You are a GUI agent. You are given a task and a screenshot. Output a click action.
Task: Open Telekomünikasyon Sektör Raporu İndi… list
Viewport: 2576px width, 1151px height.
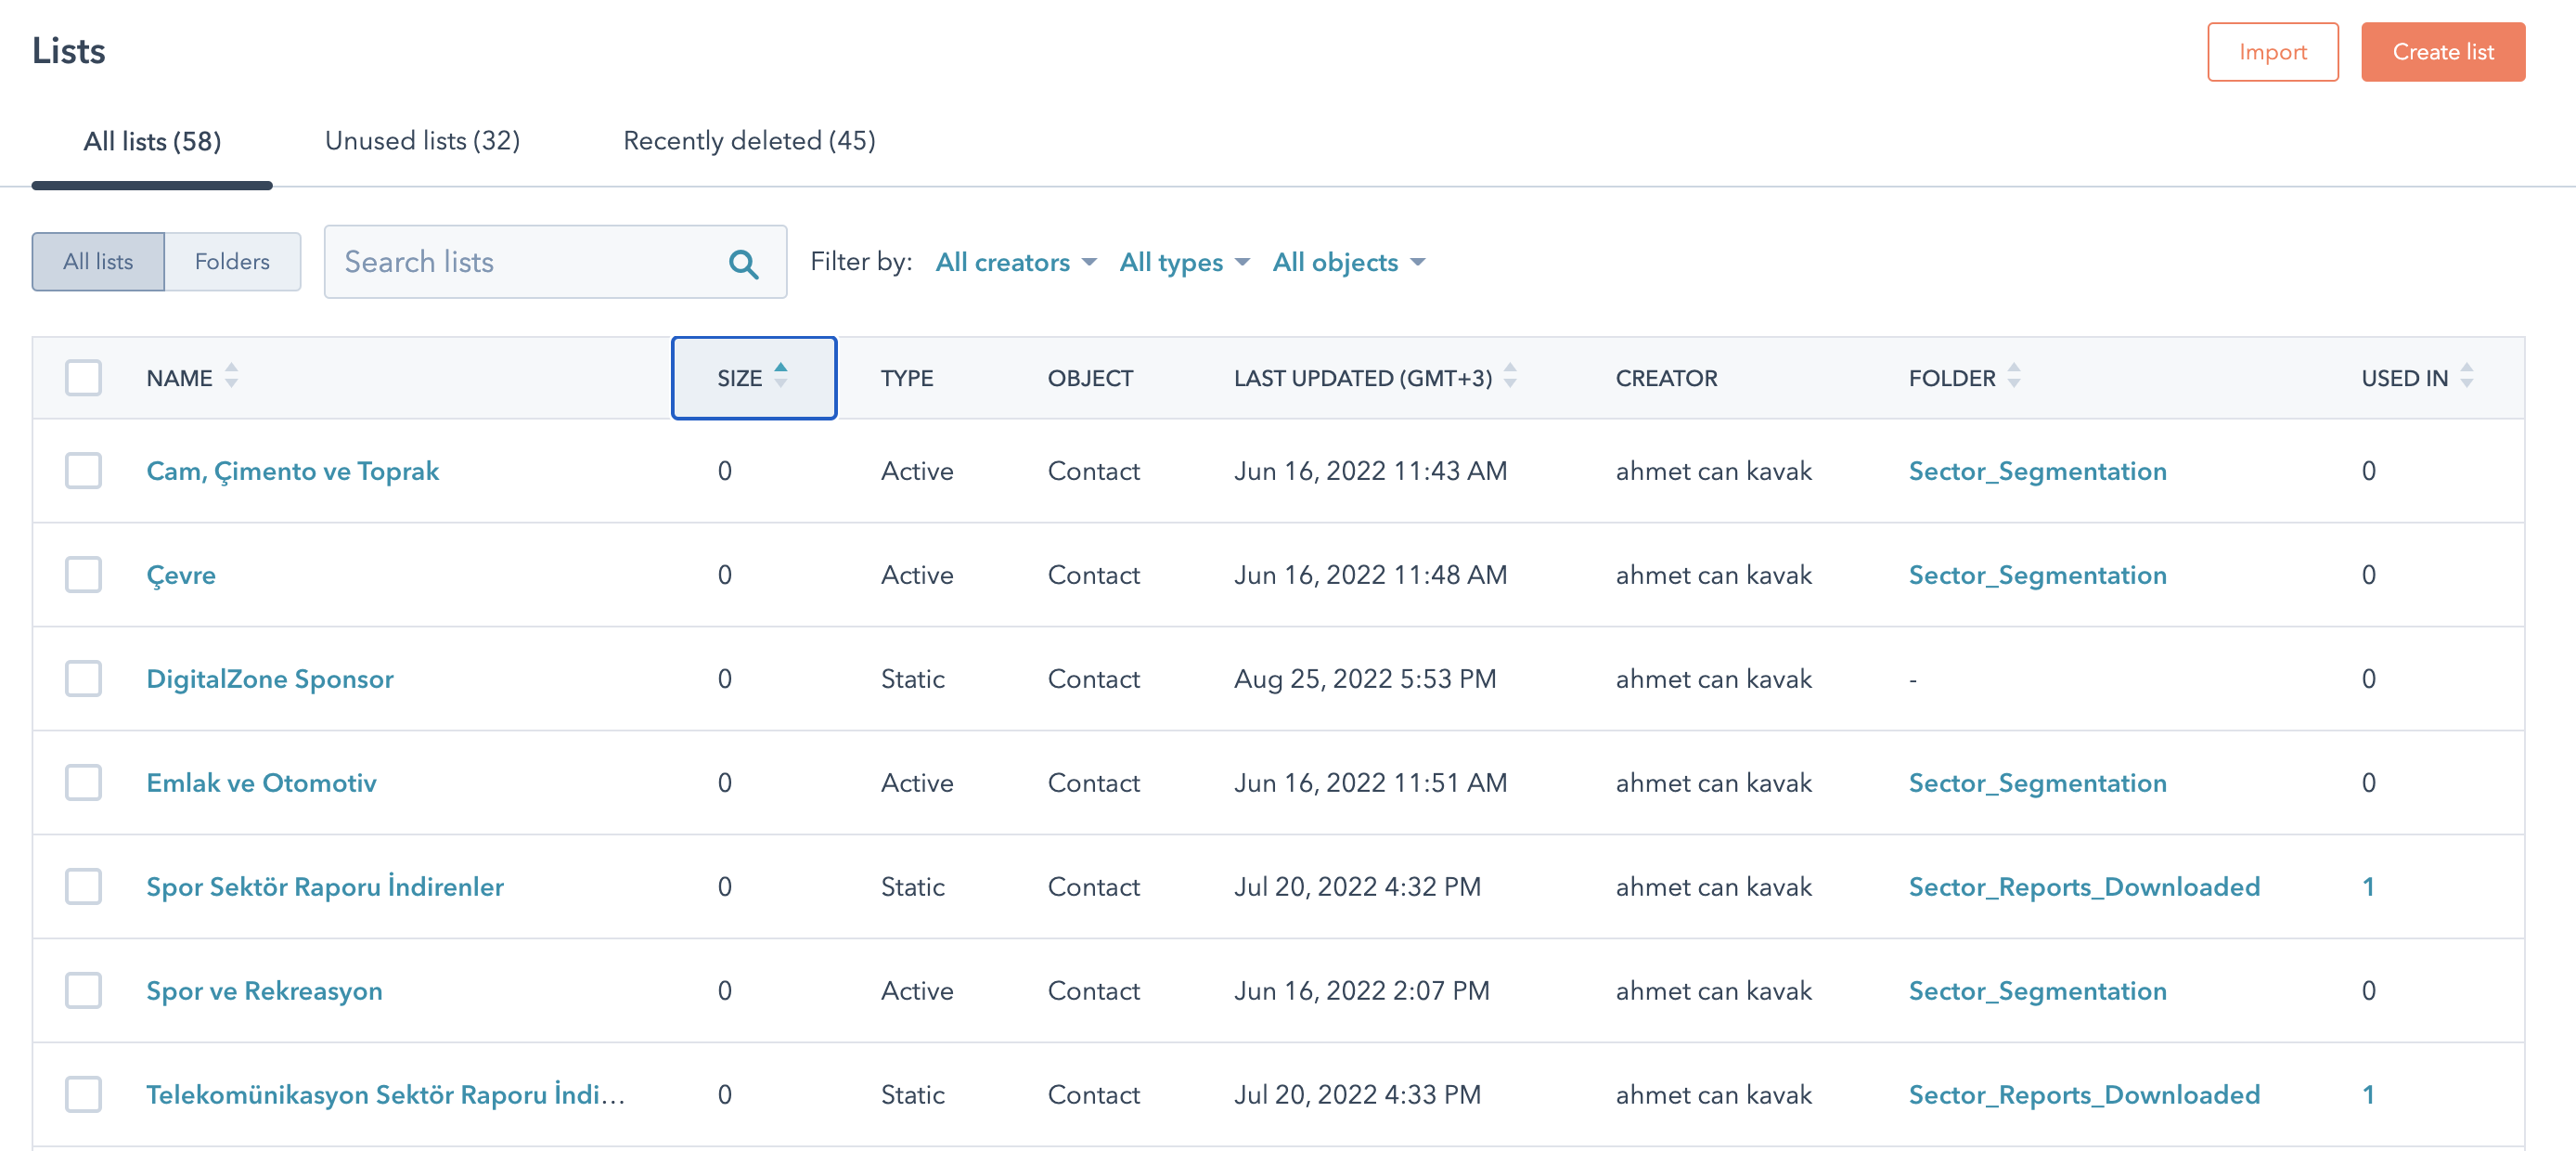(x=386, y=1095)
